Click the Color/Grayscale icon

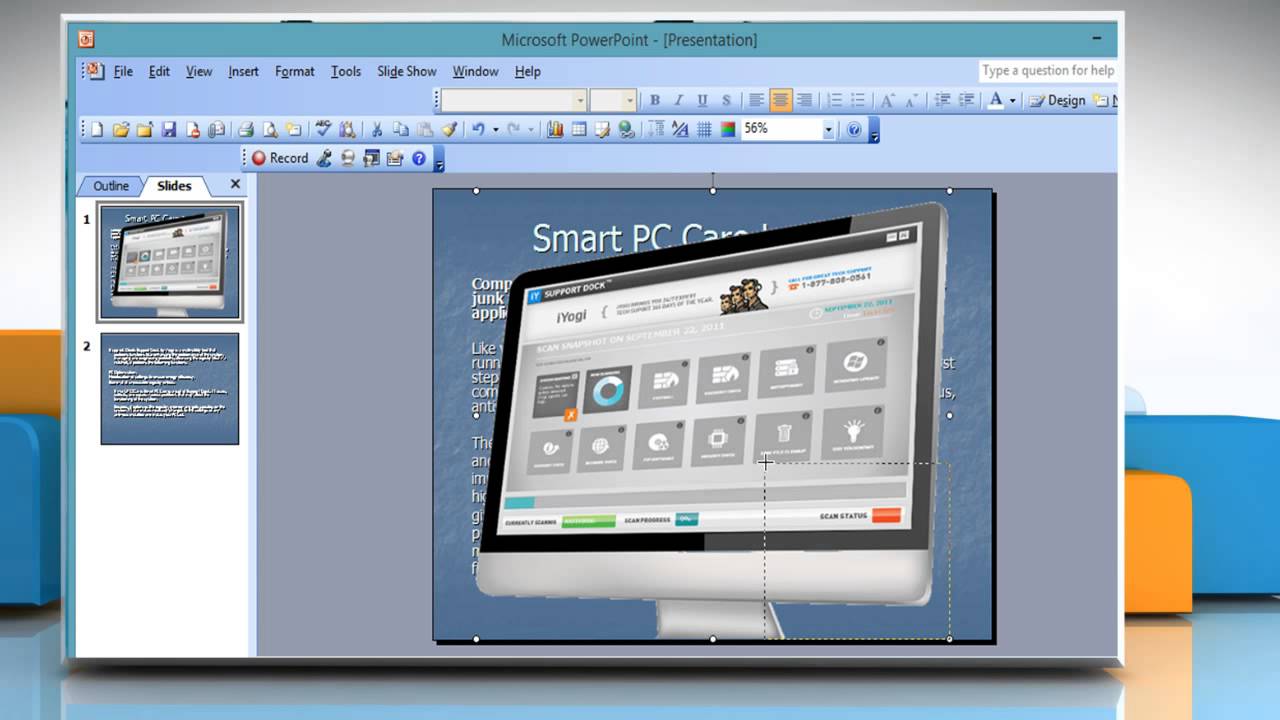pos(728,129)
